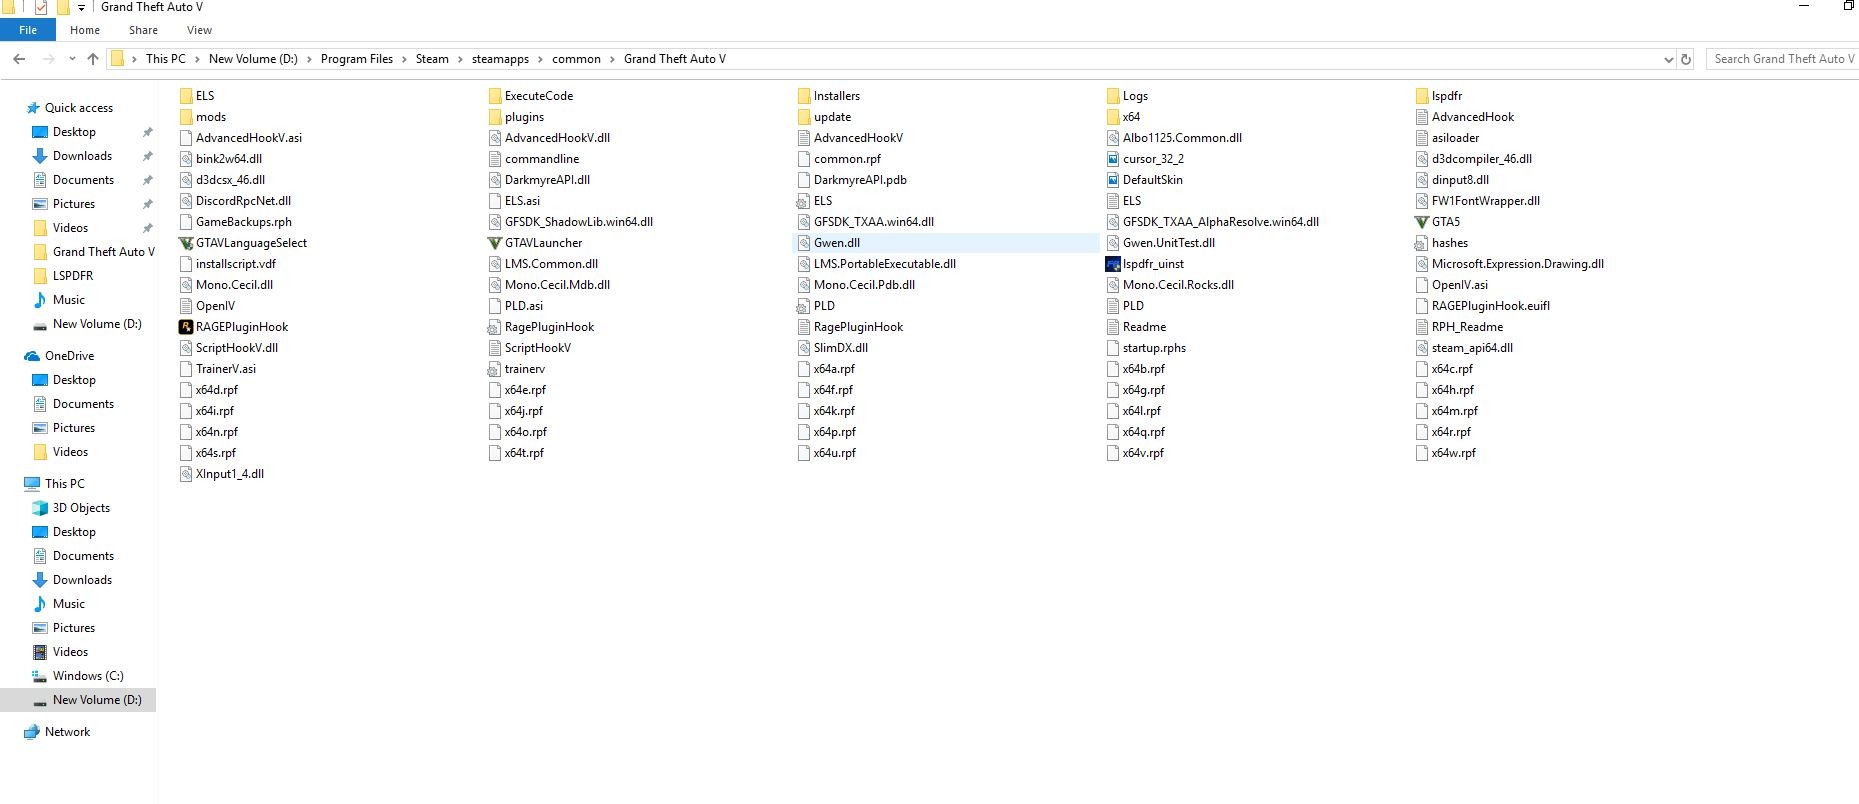1859x804 pixels.
Task: Click the Windows (C:) drive icon
Action: [x=40, y=676]
